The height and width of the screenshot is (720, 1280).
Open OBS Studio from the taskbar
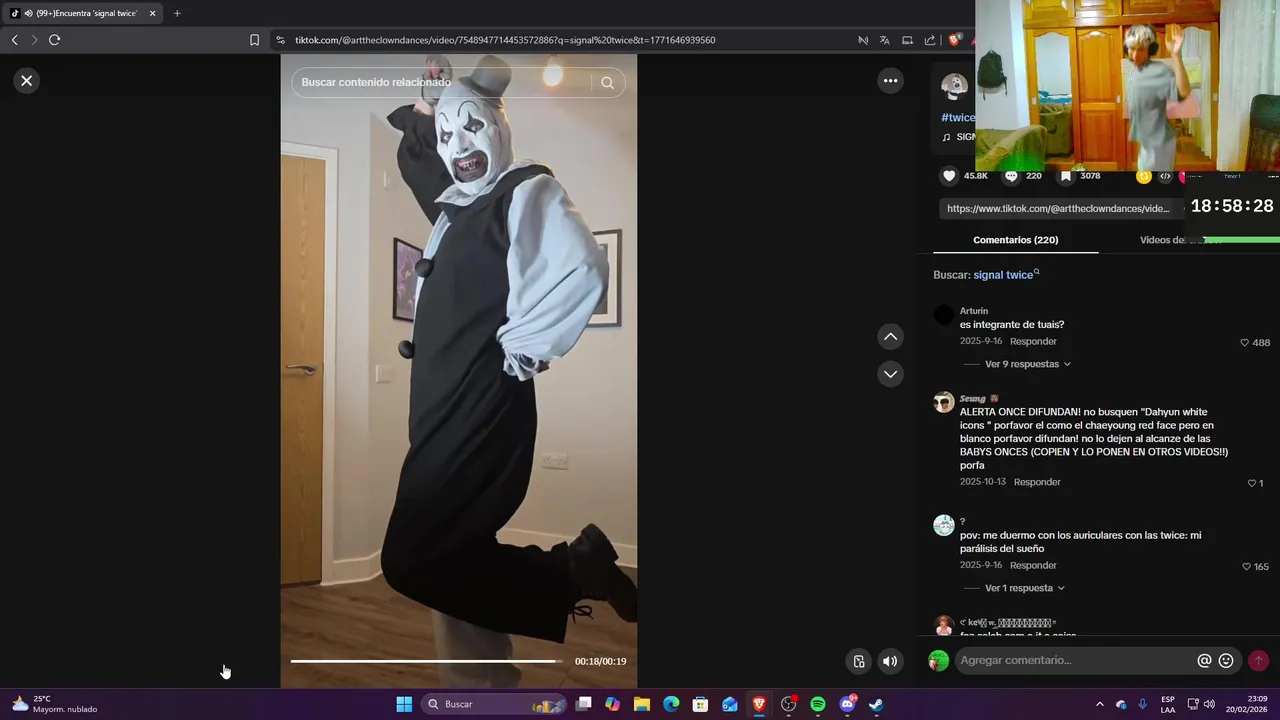[788, 704]
